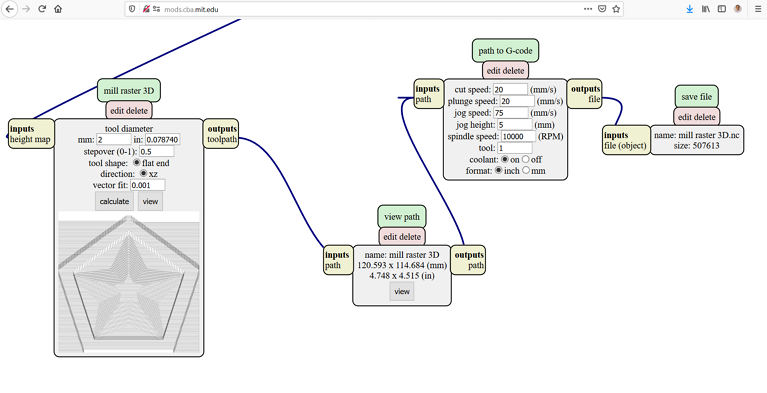Click the calculate button in mill raster 3D
The width and height of the screenshot is (767, 393).
coord(114,201)
